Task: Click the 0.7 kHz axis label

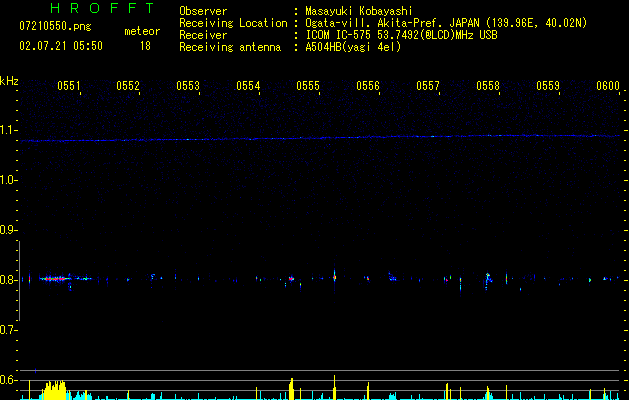Action: tap(8, 330)
